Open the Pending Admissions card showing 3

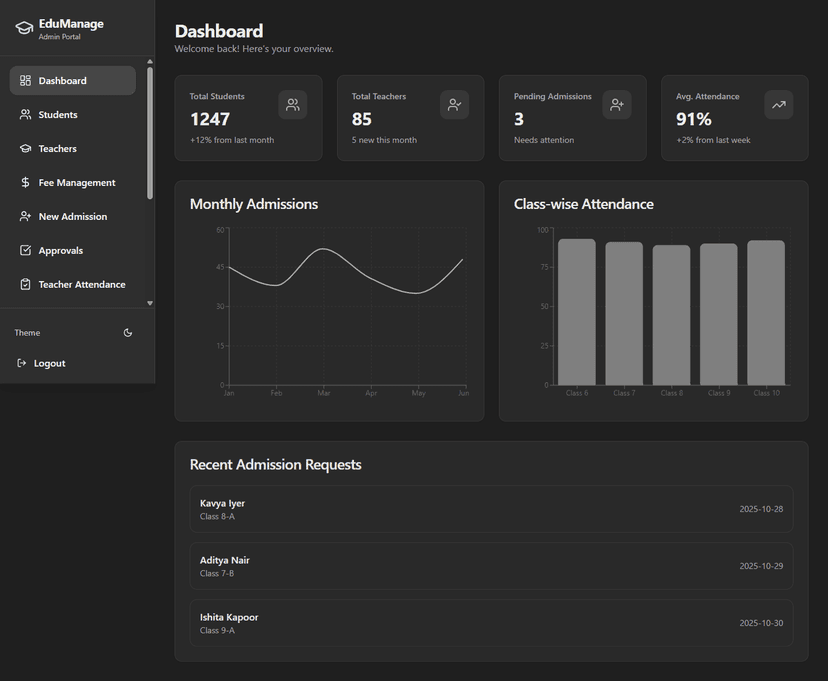click(571, 117)
